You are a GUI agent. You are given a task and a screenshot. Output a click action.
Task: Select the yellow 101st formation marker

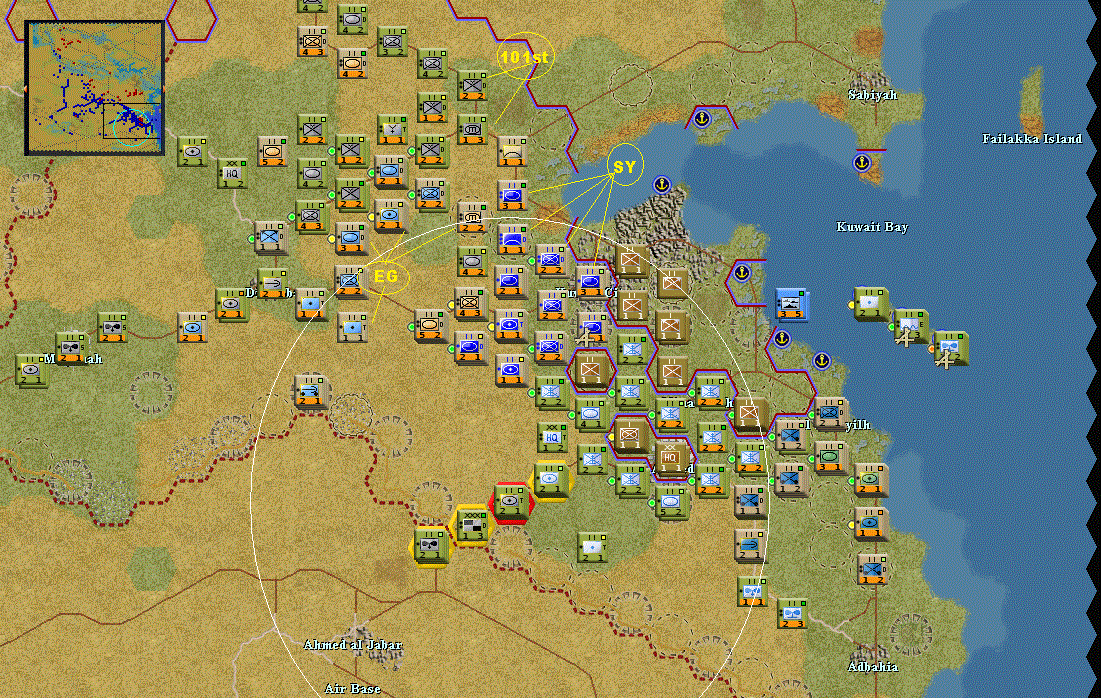click(526, 57)
